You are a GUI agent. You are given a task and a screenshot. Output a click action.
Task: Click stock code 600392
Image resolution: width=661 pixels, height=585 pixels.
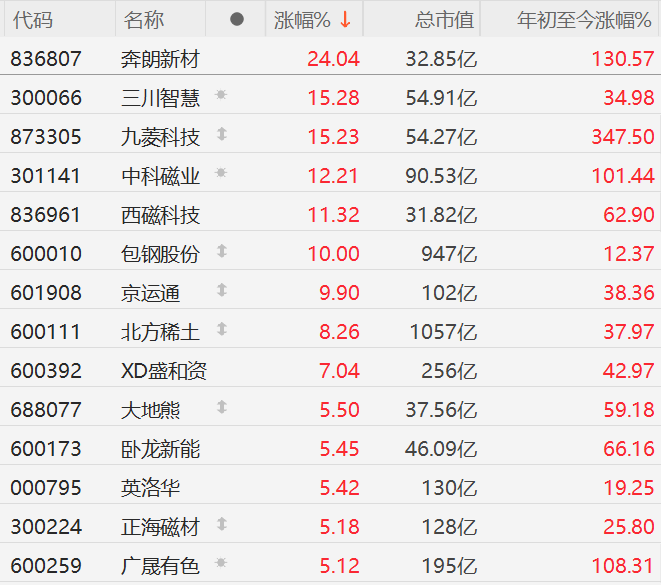(46, 371)
